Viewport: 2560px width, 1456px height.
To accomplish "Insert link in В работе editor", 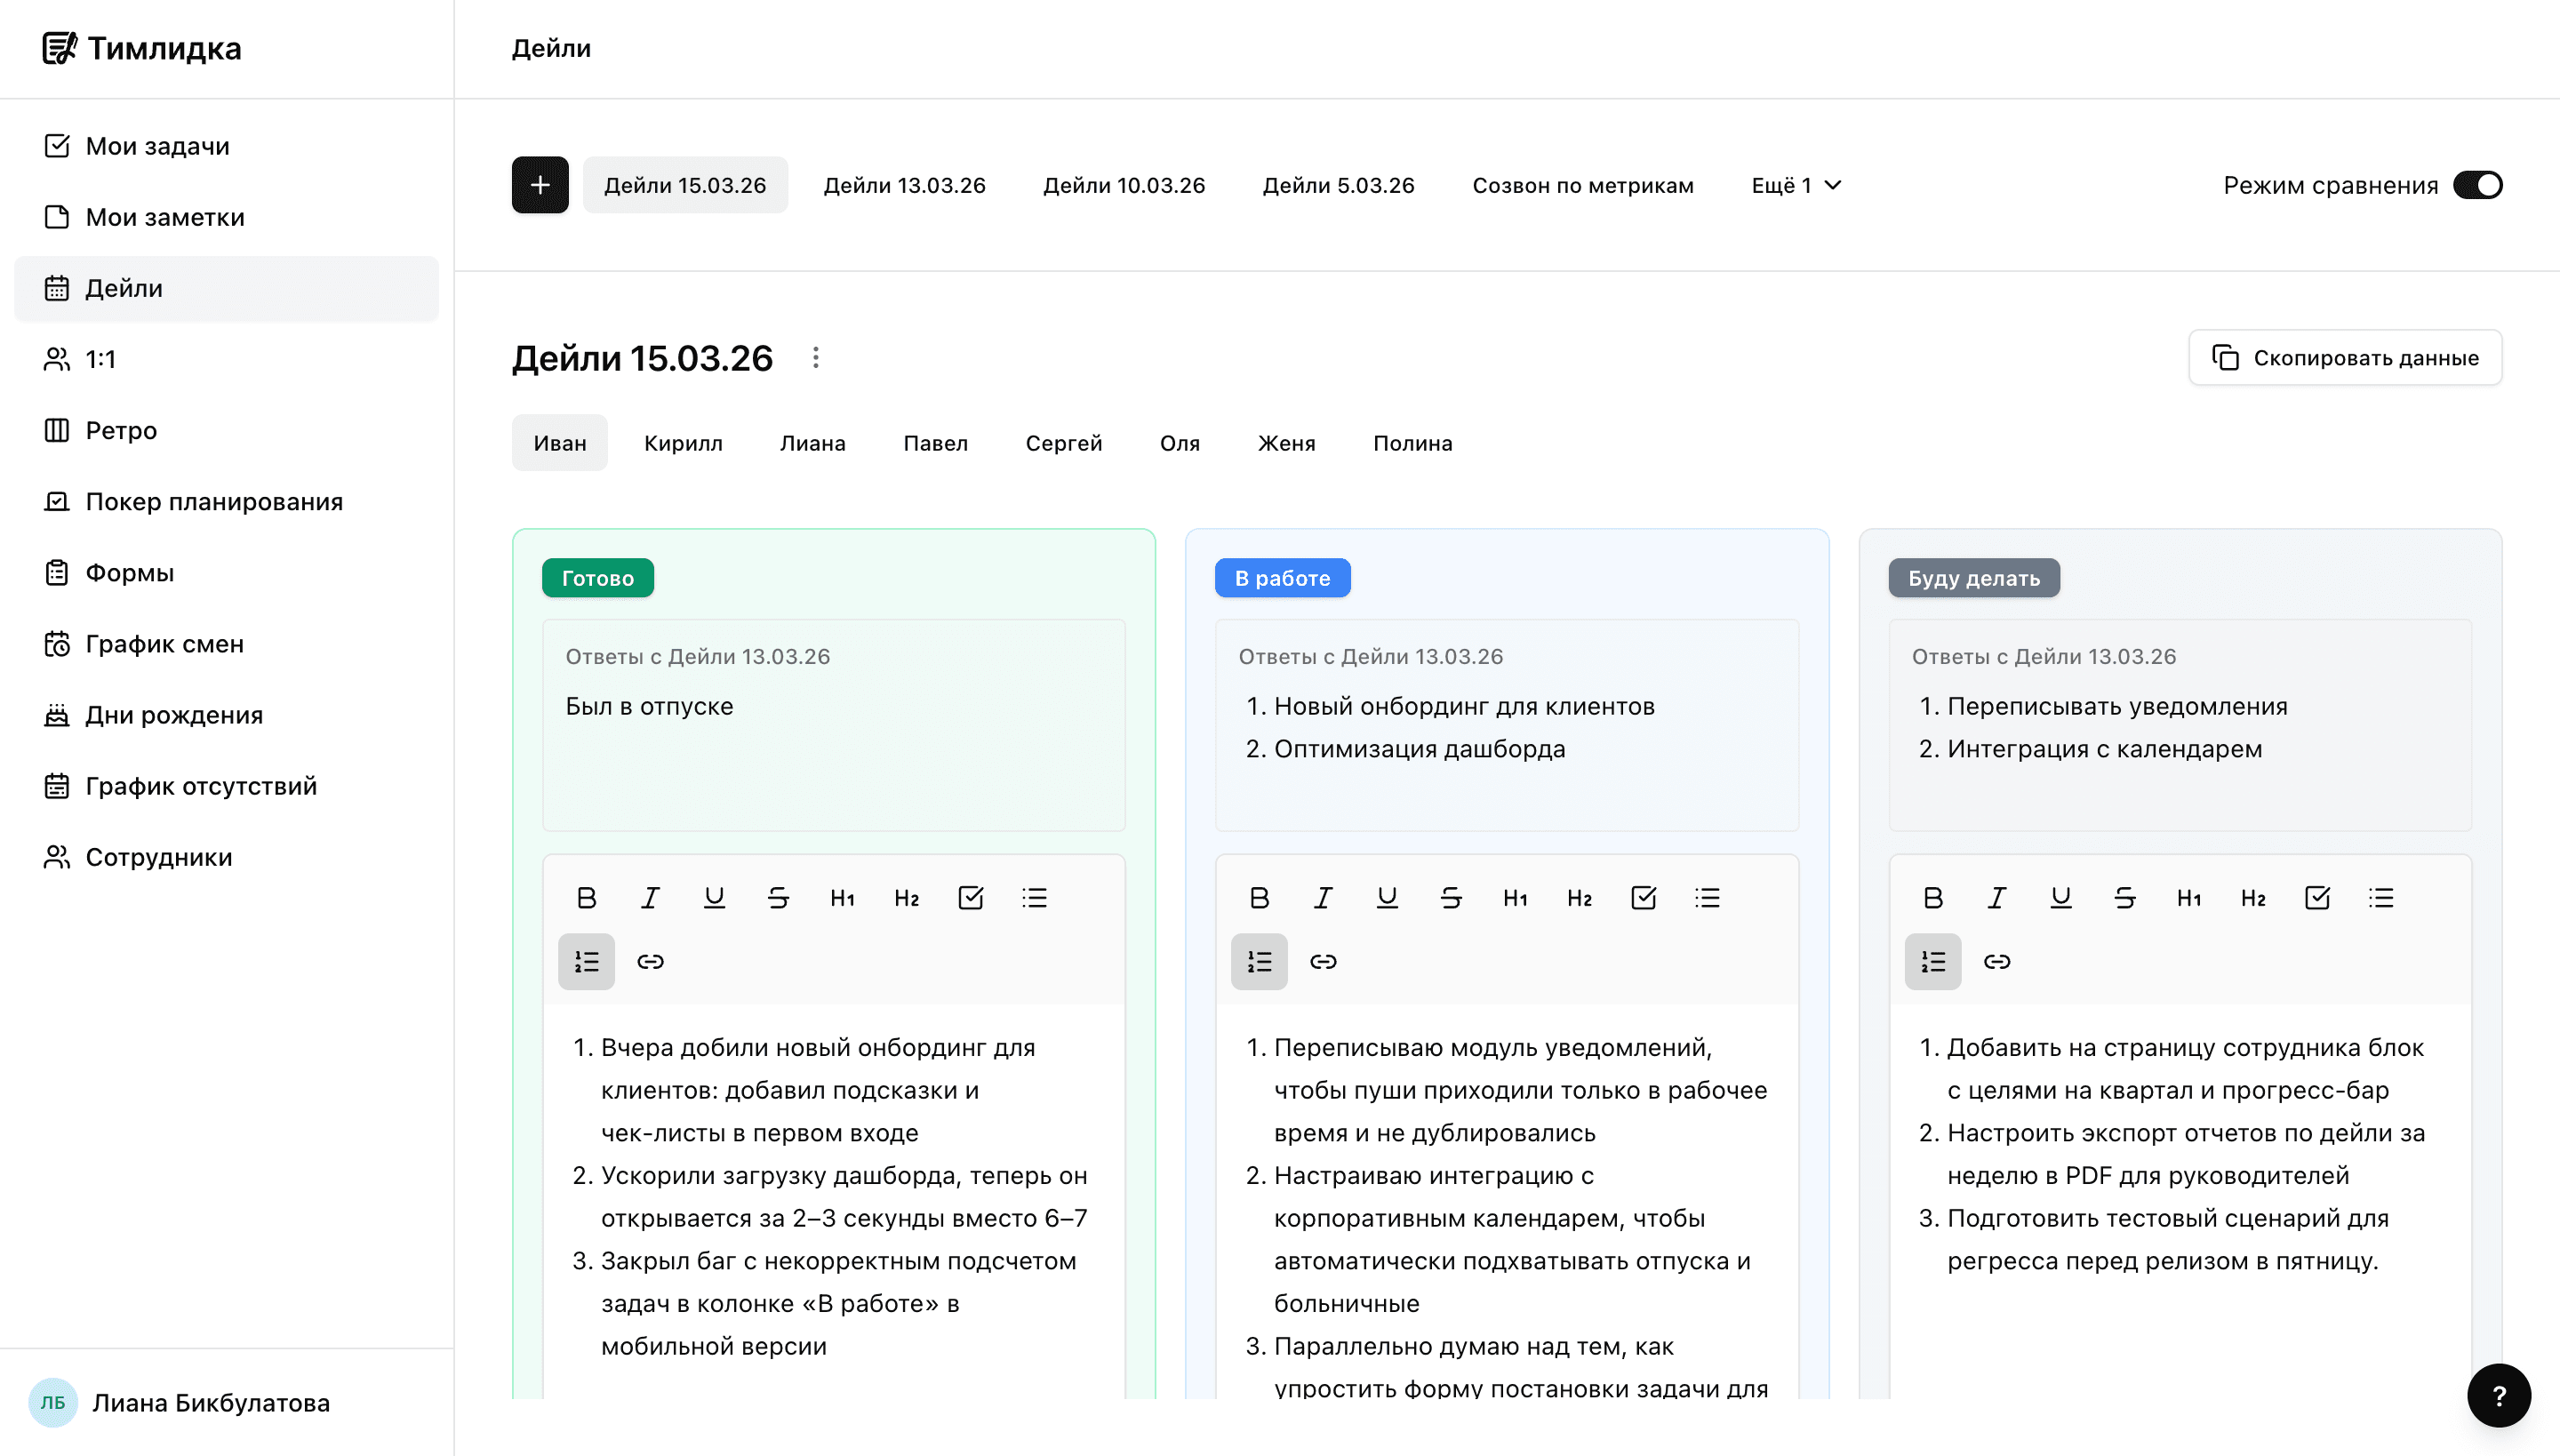I will click(x=1323, y=962).
